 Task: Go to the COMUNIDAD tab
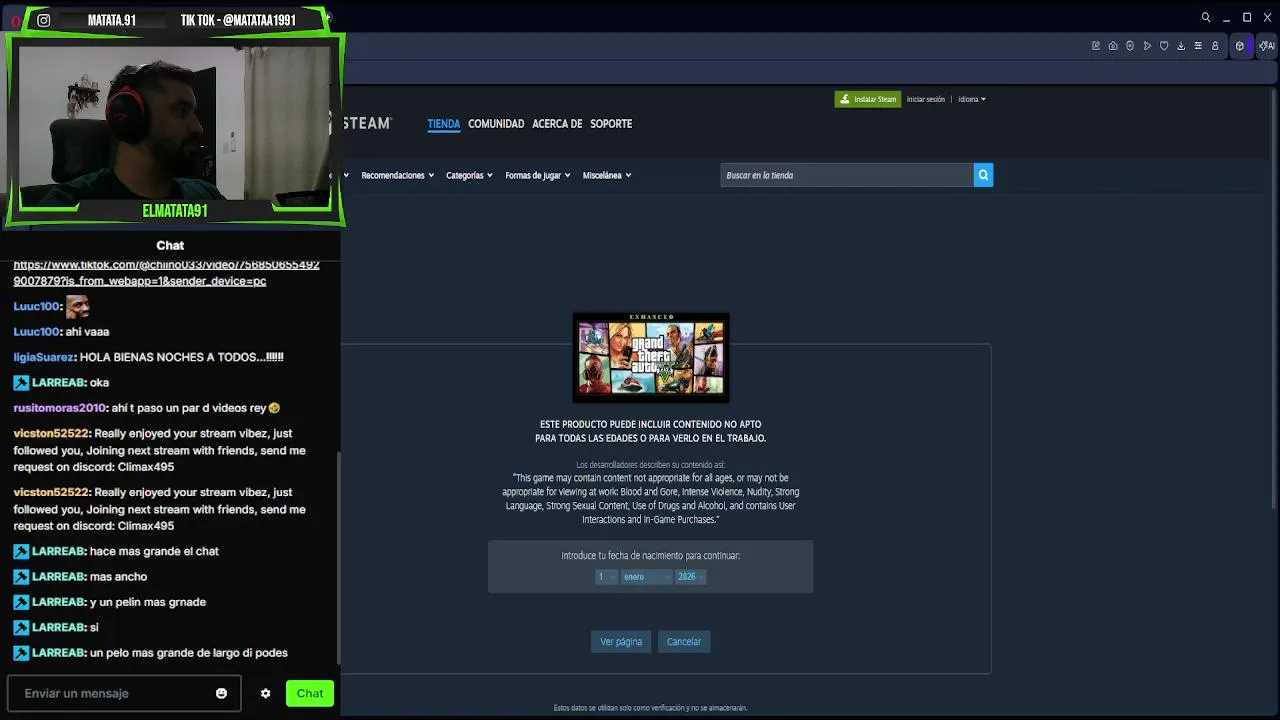tap(496, 124)
